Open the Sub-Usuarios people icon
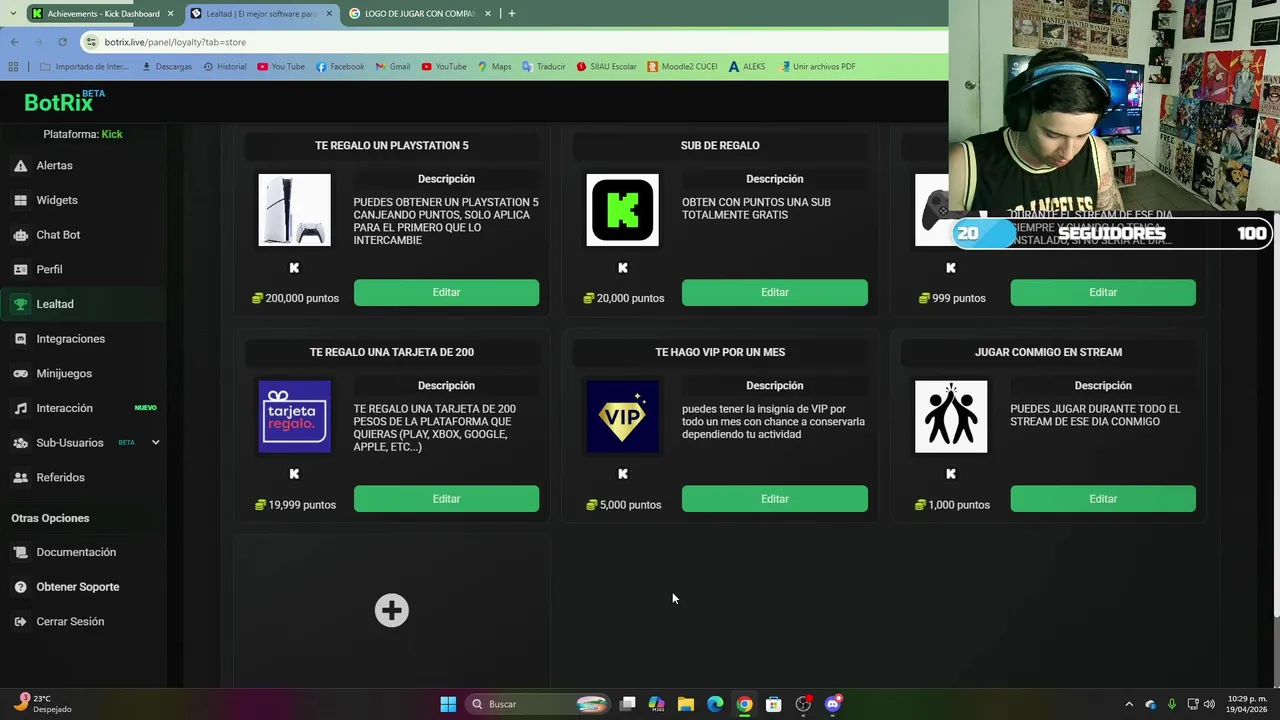1280x720 pixels. (x=20, y=443)
